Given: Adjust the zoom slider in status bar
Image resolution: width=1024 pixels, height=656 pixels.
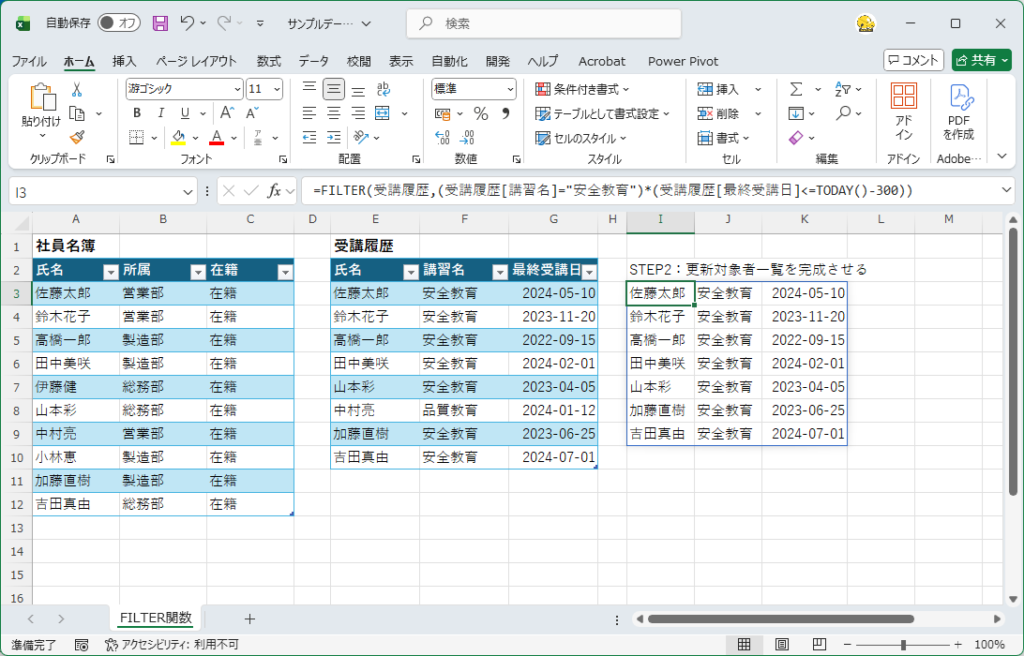Looking at the screenshot, I should pos(903,645).
